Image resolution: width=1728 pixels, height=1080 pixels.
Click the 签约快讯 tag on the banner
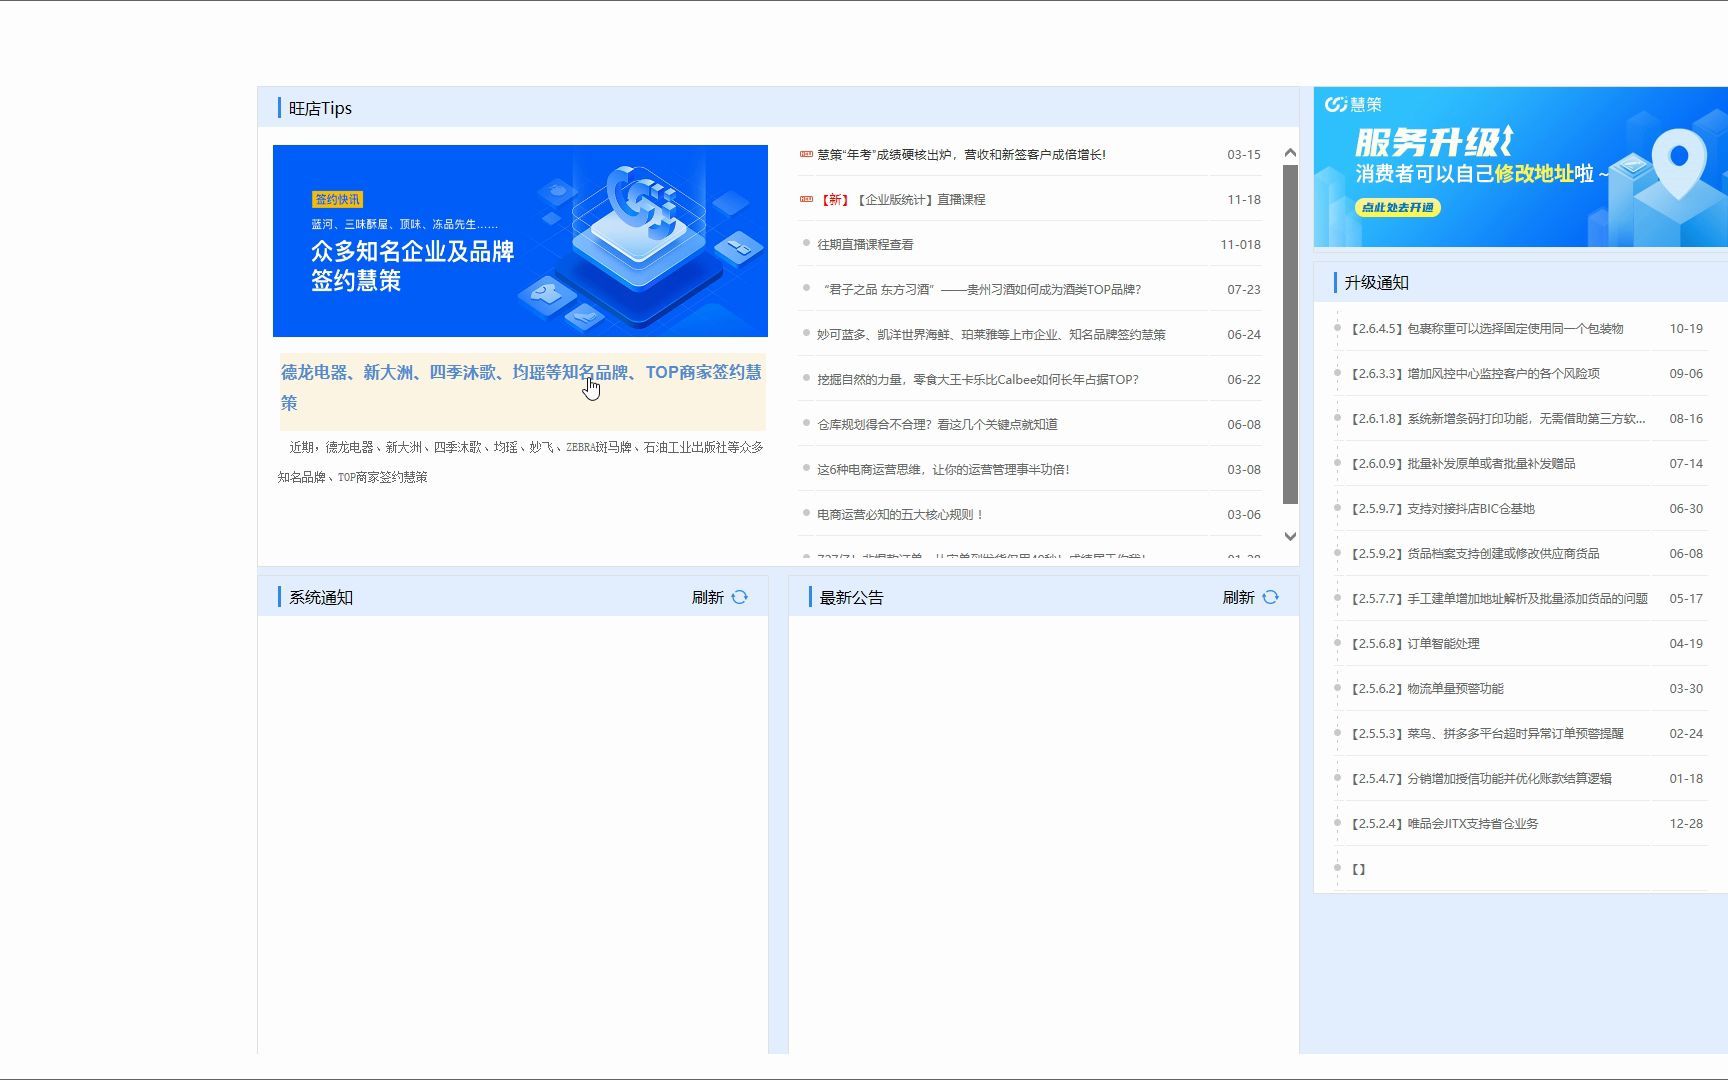[x=338, y=199]
